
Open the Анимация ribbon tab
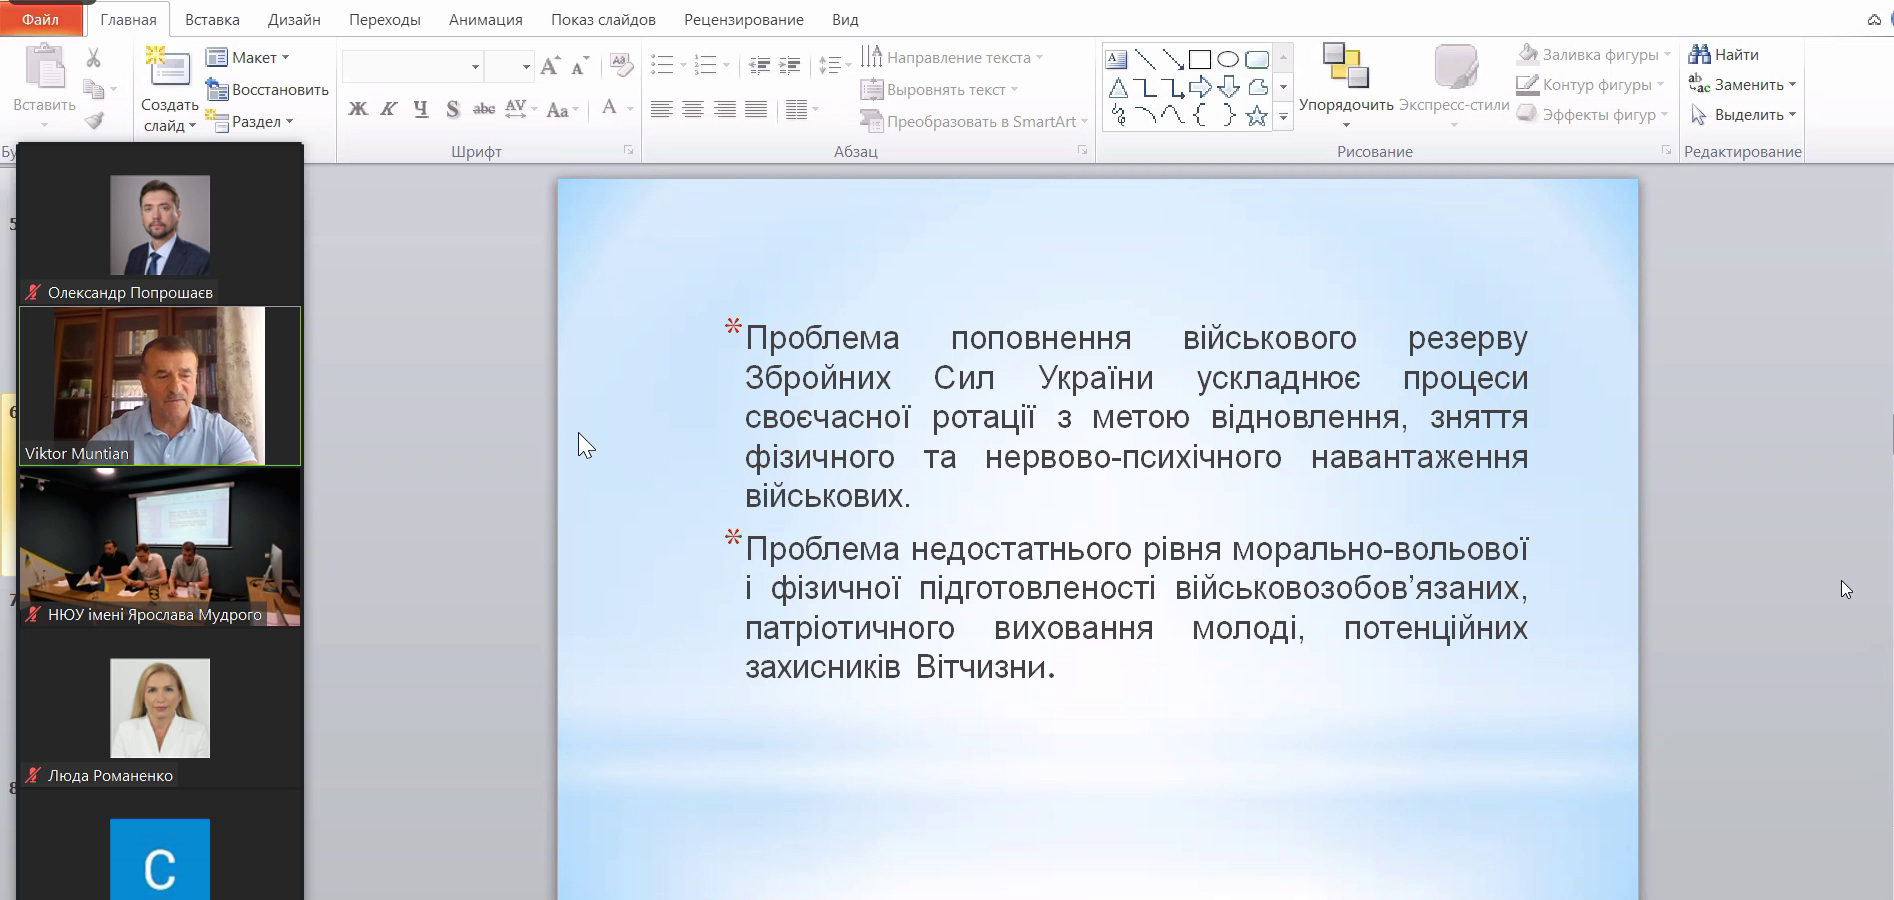point(485,20)
